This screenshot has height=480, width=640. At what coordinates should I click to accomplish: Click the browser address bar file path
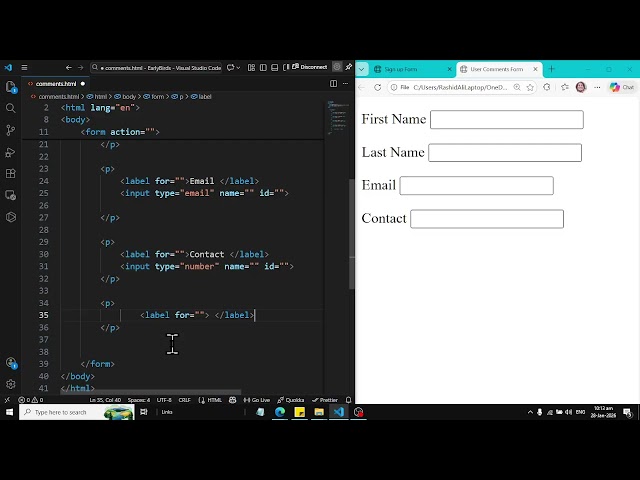[x=460, y=87]
